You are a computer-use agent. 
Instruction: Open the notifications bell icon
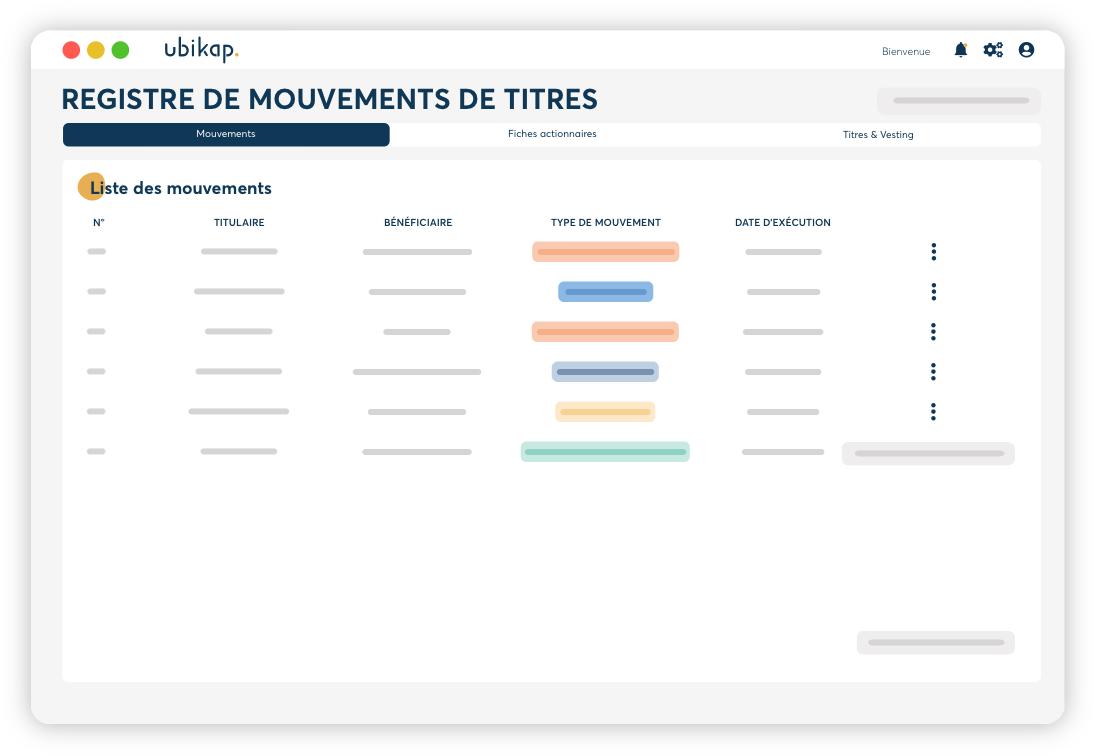point(960,50)
